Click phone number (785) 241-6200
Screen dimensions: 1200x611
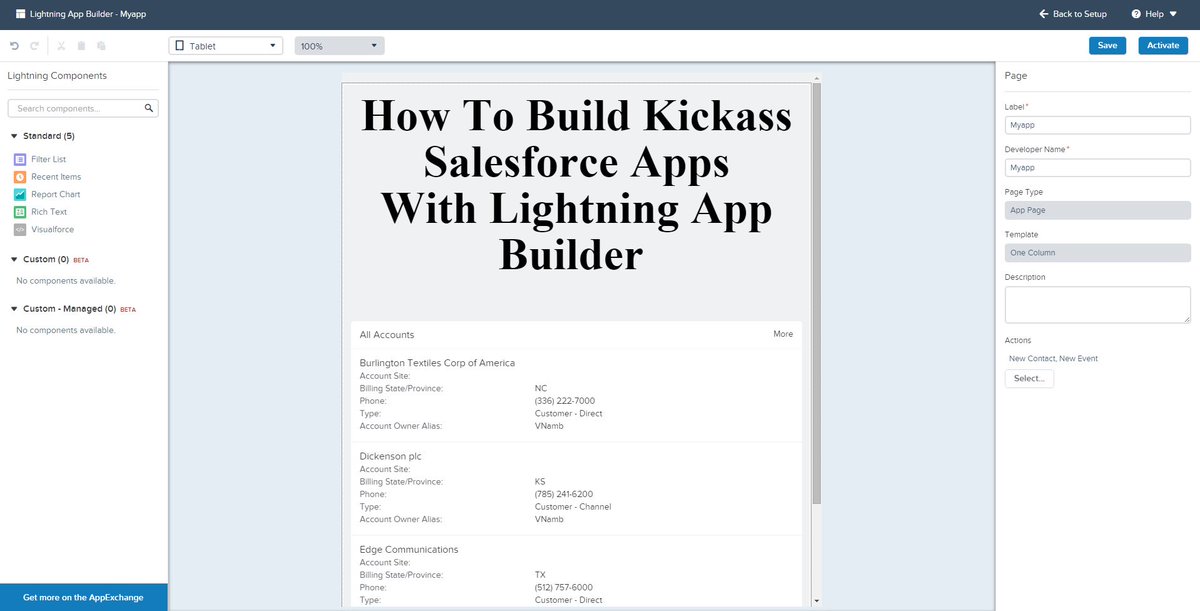point(565,494)
